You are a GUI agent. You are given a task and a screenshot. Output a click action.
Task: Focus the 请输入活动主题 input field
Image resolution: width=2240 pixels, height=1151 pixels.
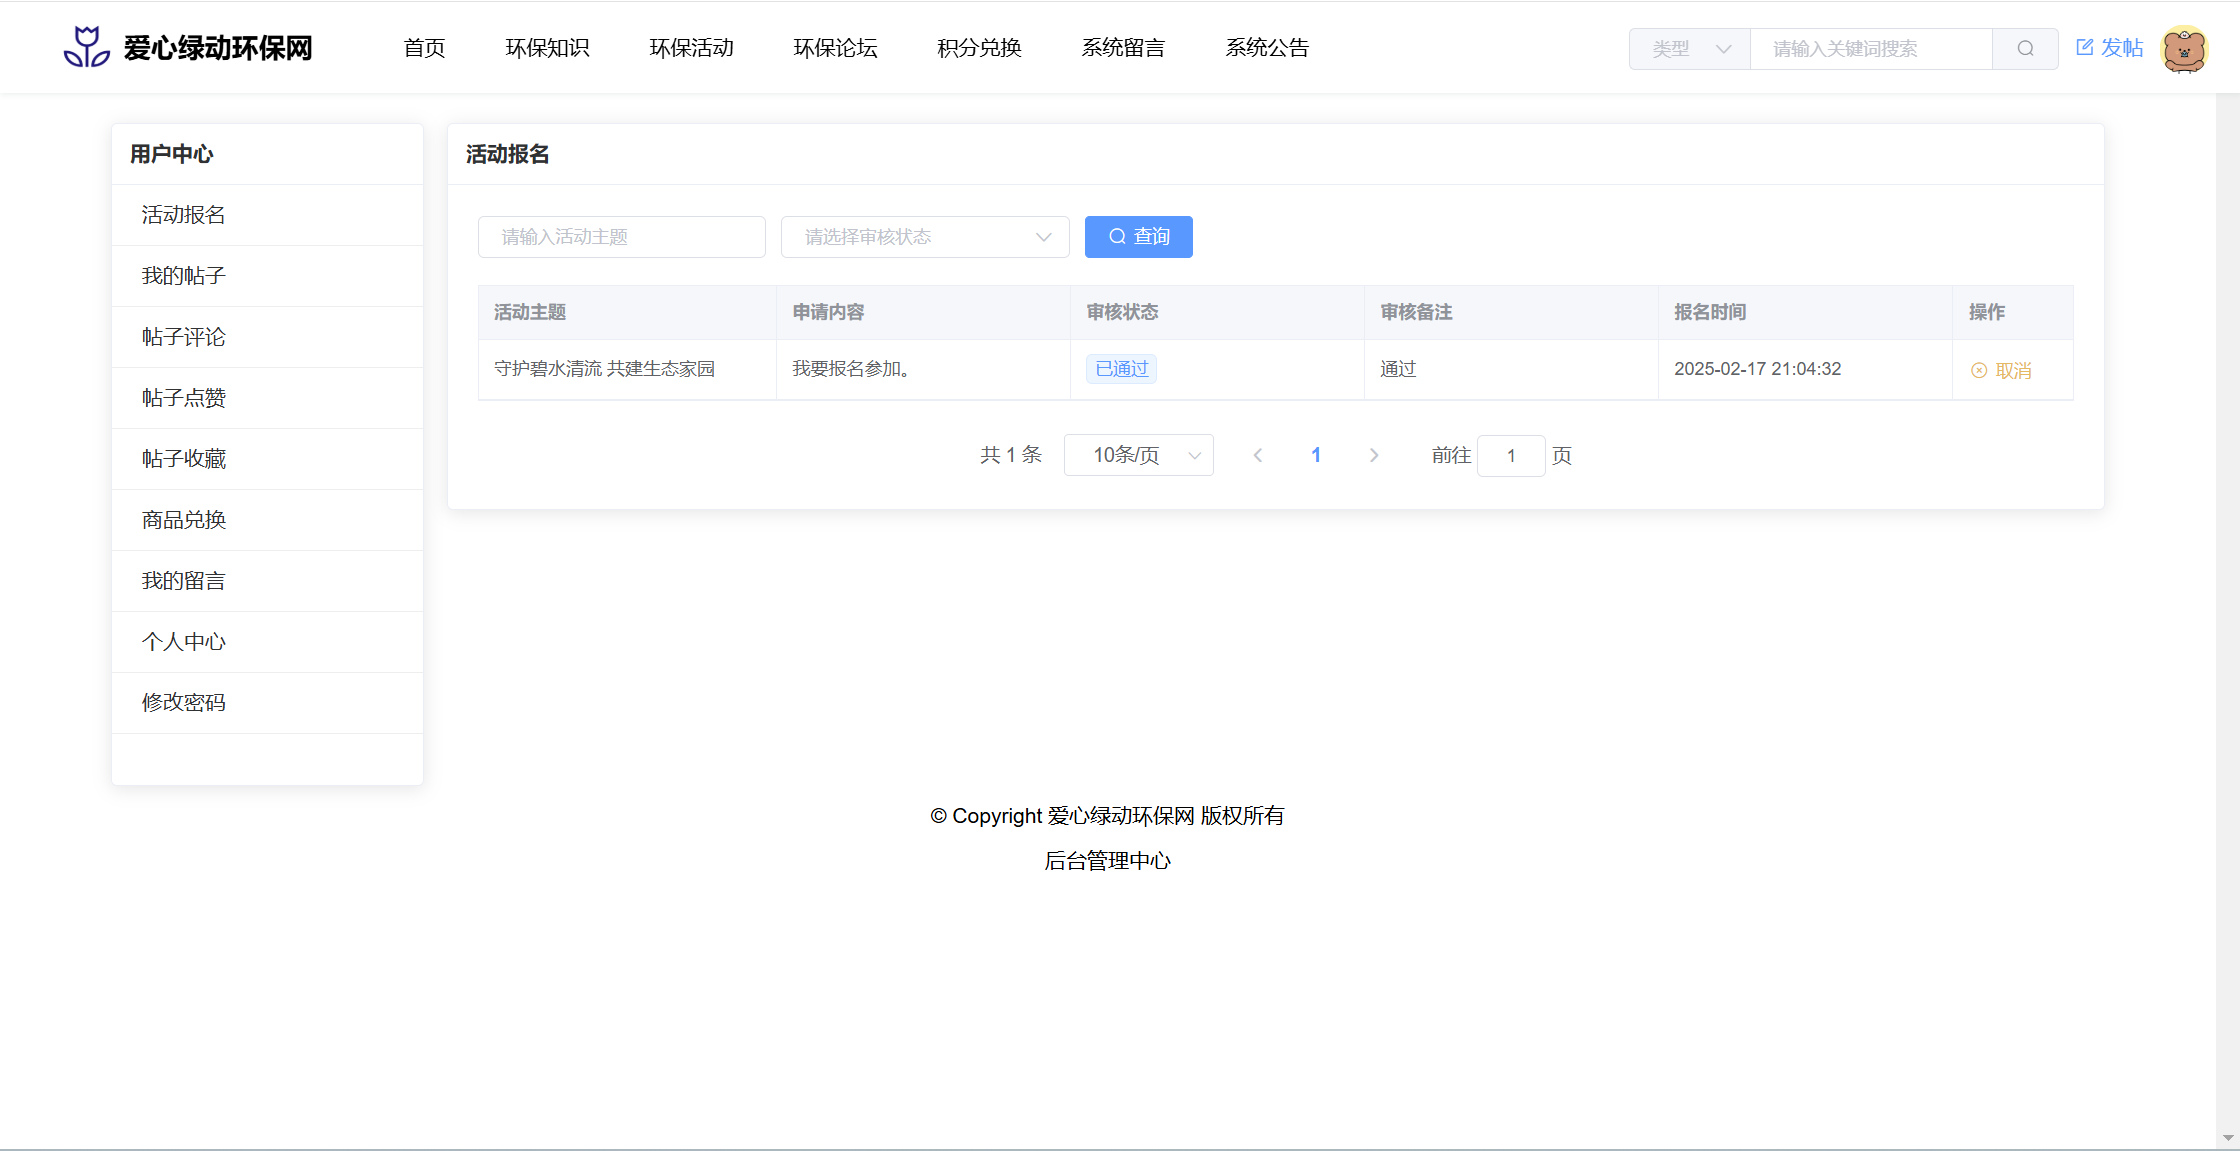pos(622,237)
